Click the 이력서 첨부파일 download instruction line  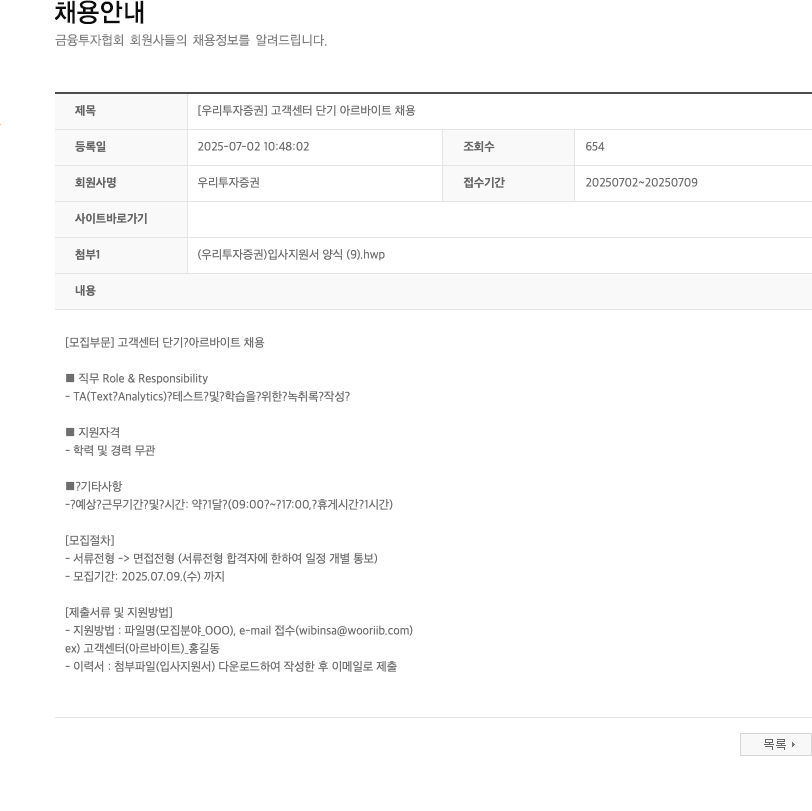231,667
